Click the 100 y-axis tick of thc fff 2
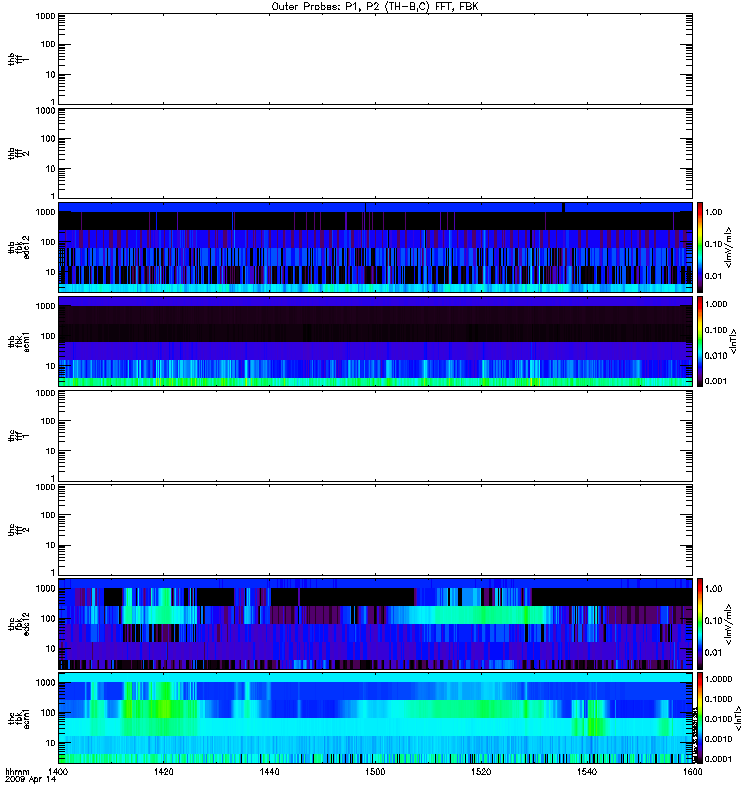This screenshot has height=800, width=750. (48, 515)
